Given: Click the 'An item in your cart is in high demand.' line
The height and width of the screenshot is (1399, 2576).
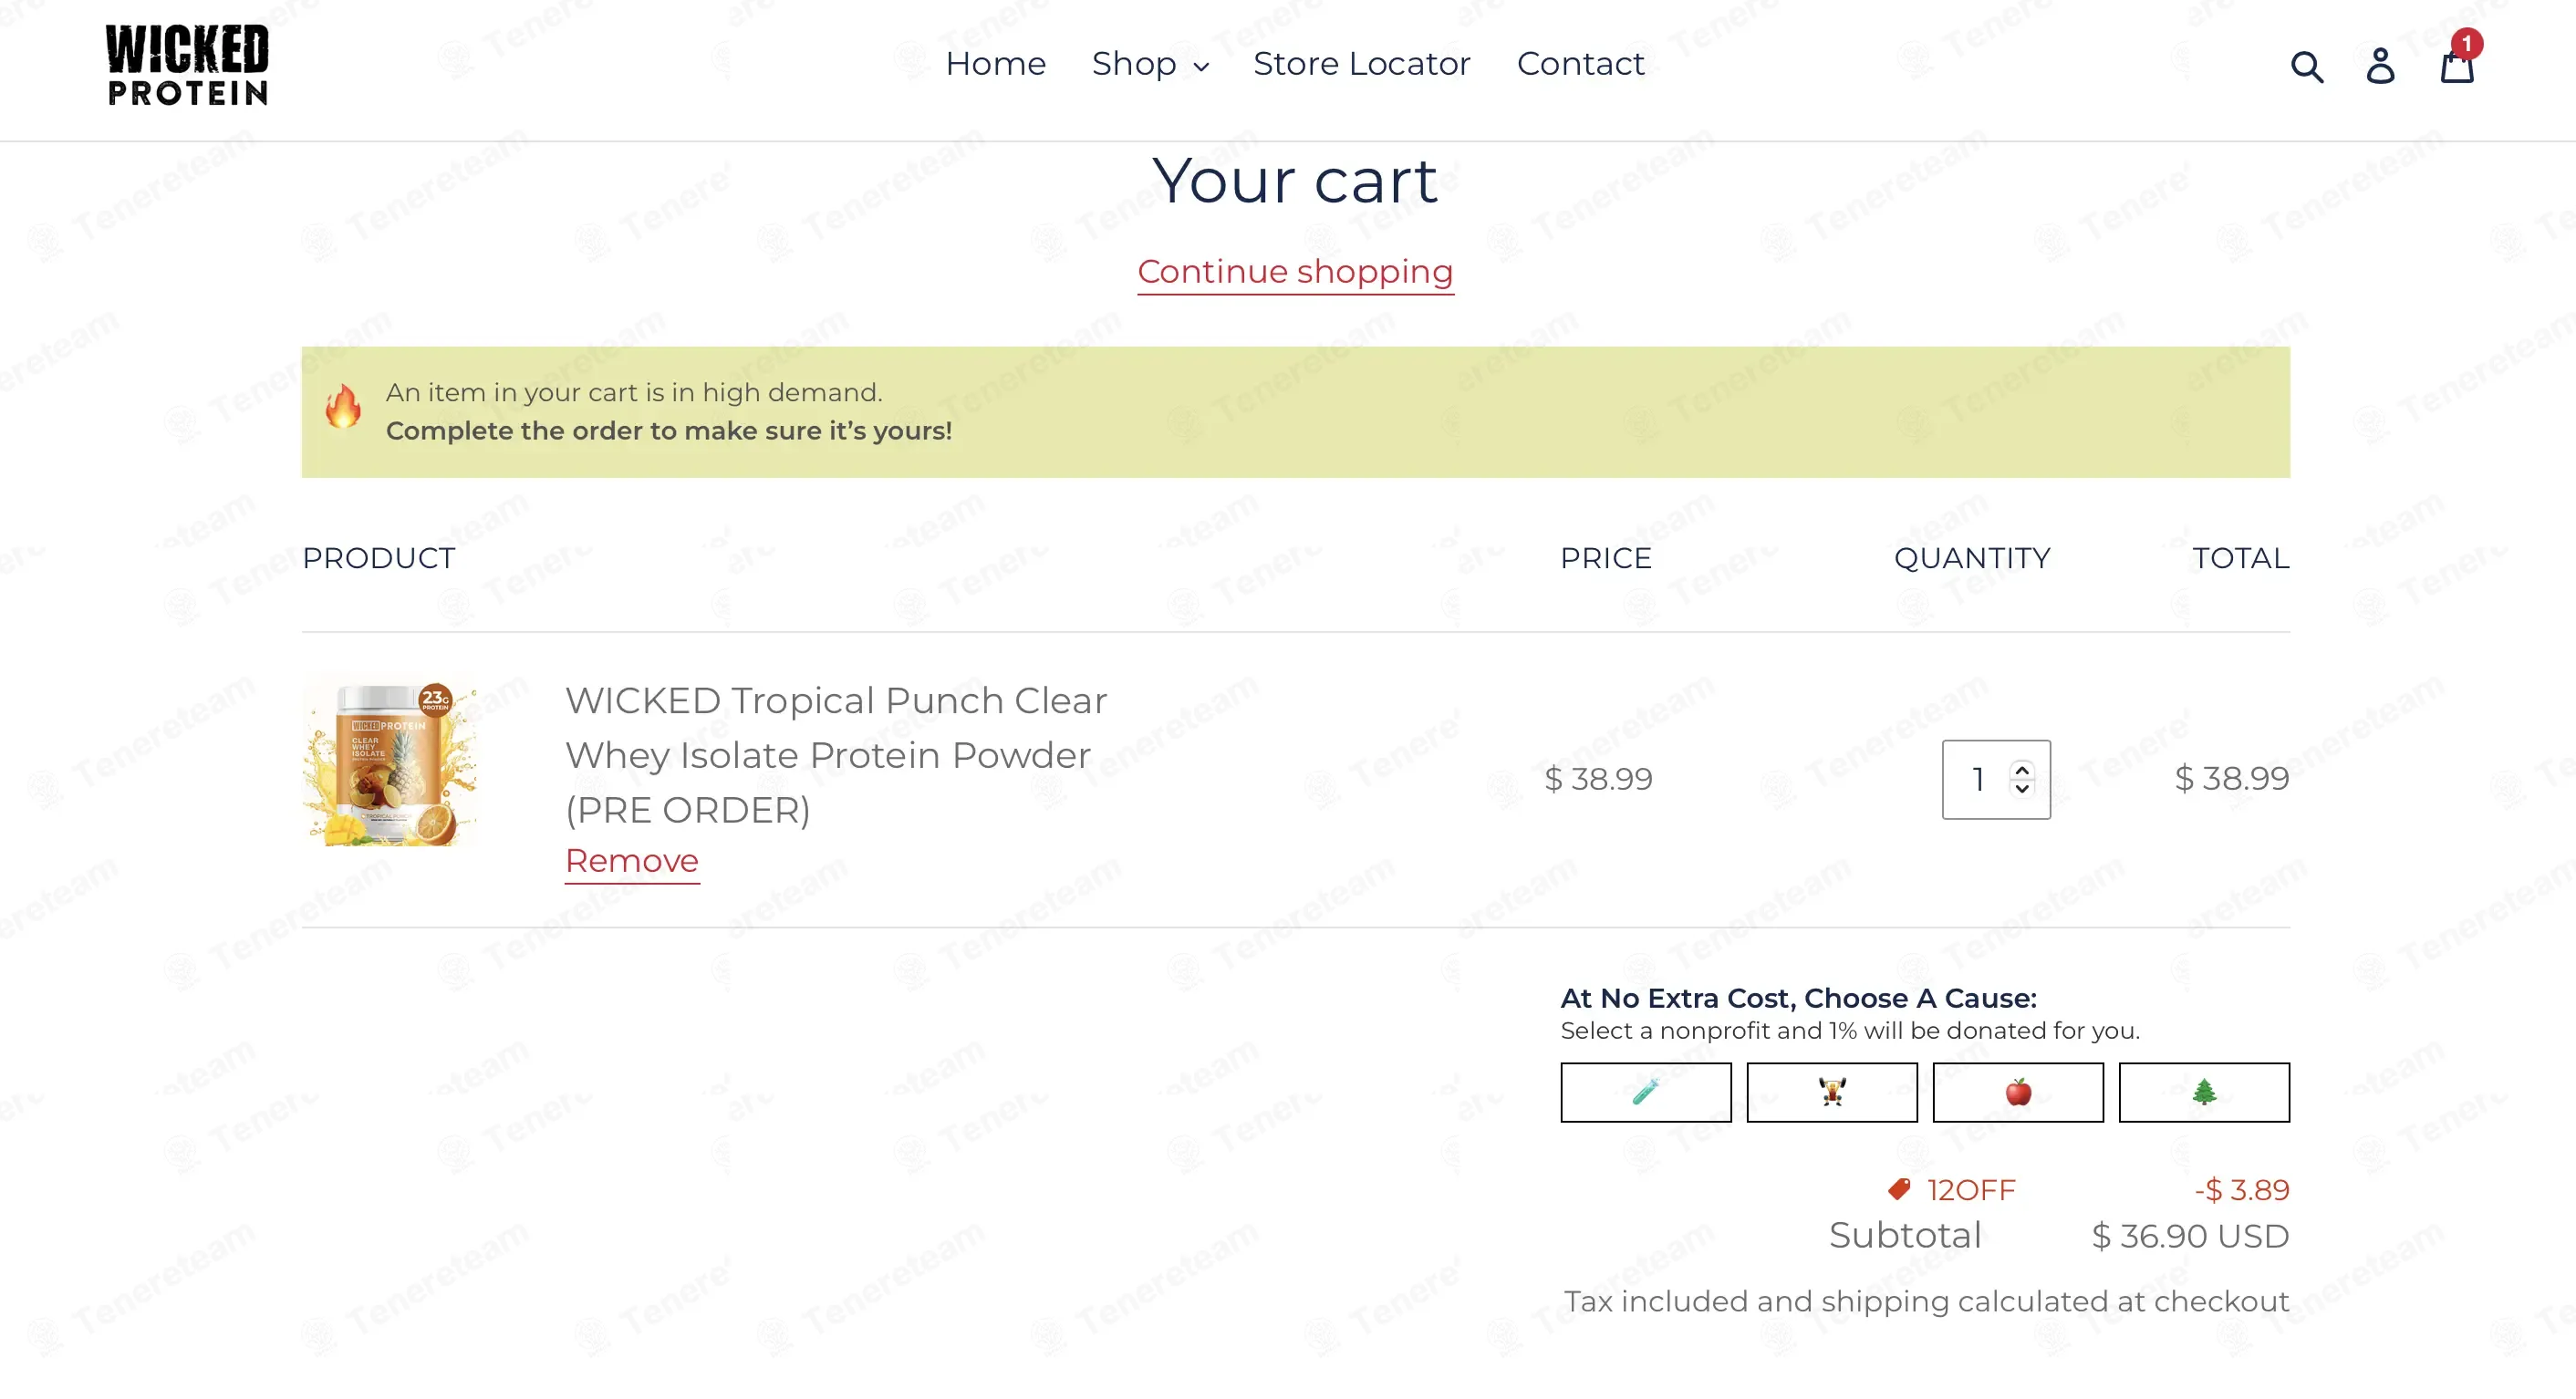Looking at the screenshot, I should (634, 393).
